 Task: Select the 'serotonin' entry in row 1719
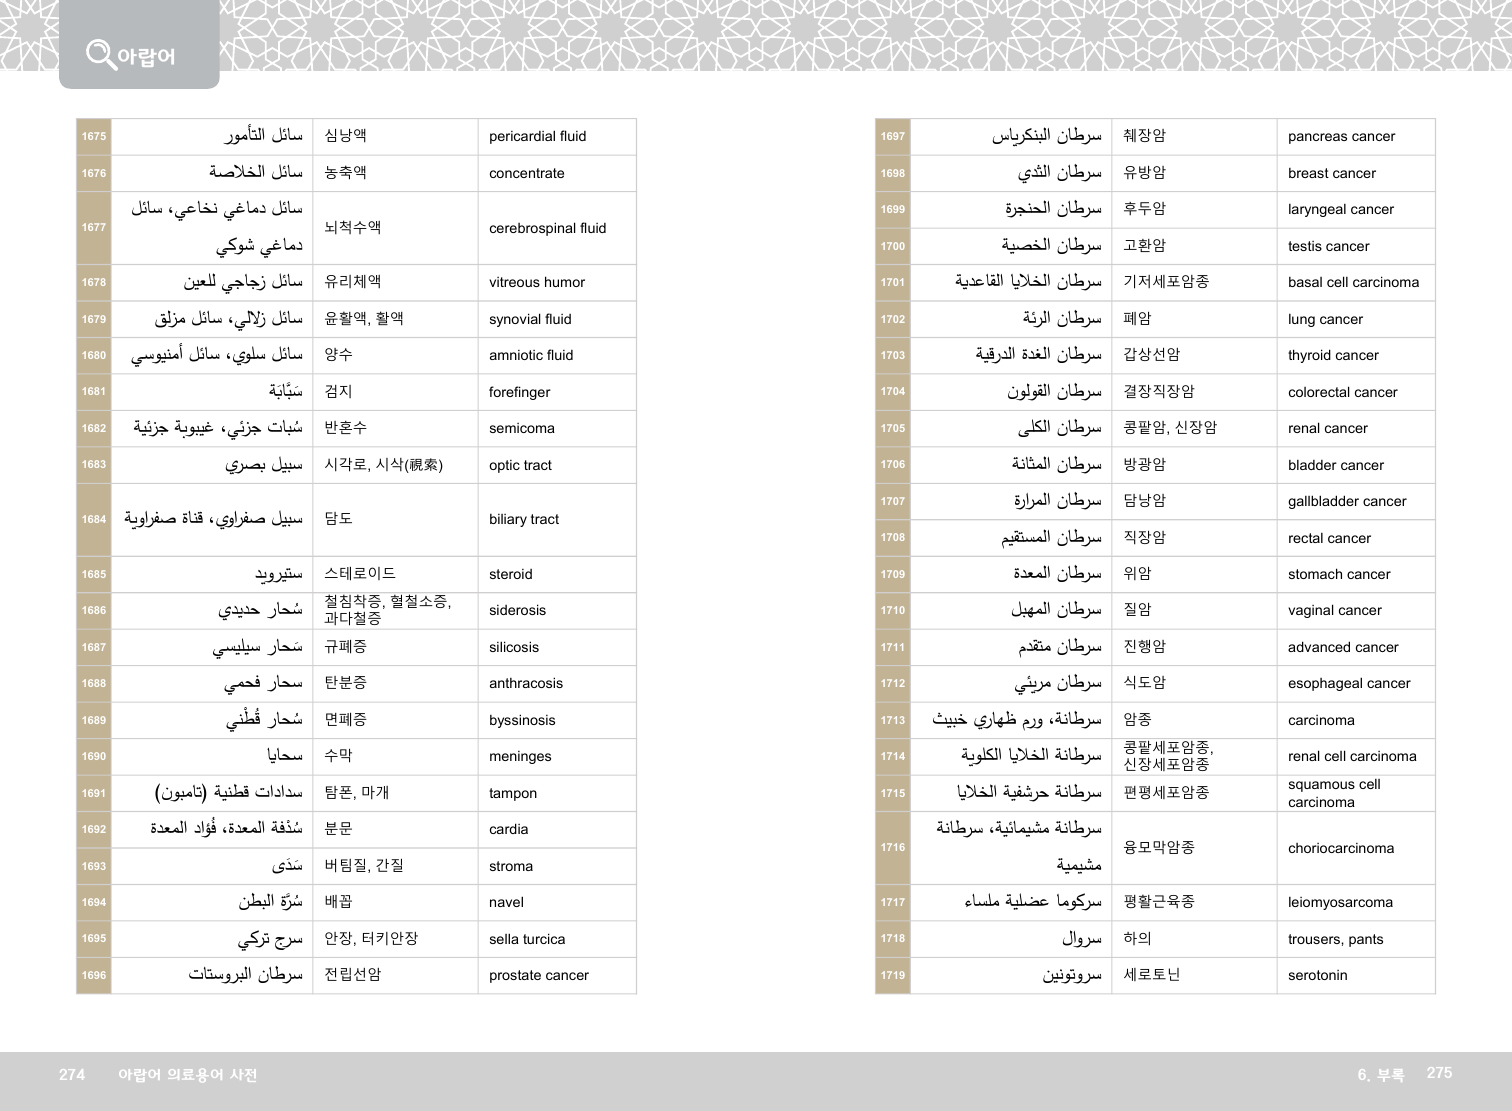[x=1317, y=976]
